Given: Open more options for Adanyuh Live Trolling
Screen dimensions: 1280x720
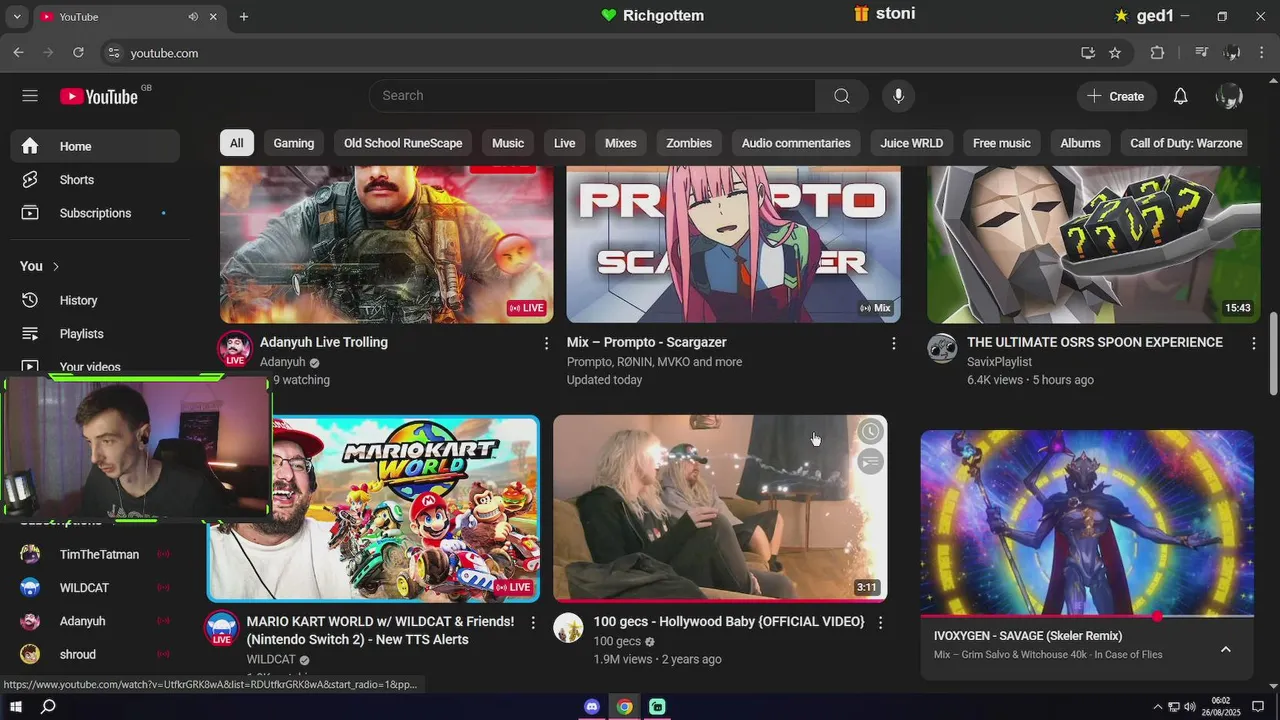Looking at the screenshot, I should click(546, 343).
